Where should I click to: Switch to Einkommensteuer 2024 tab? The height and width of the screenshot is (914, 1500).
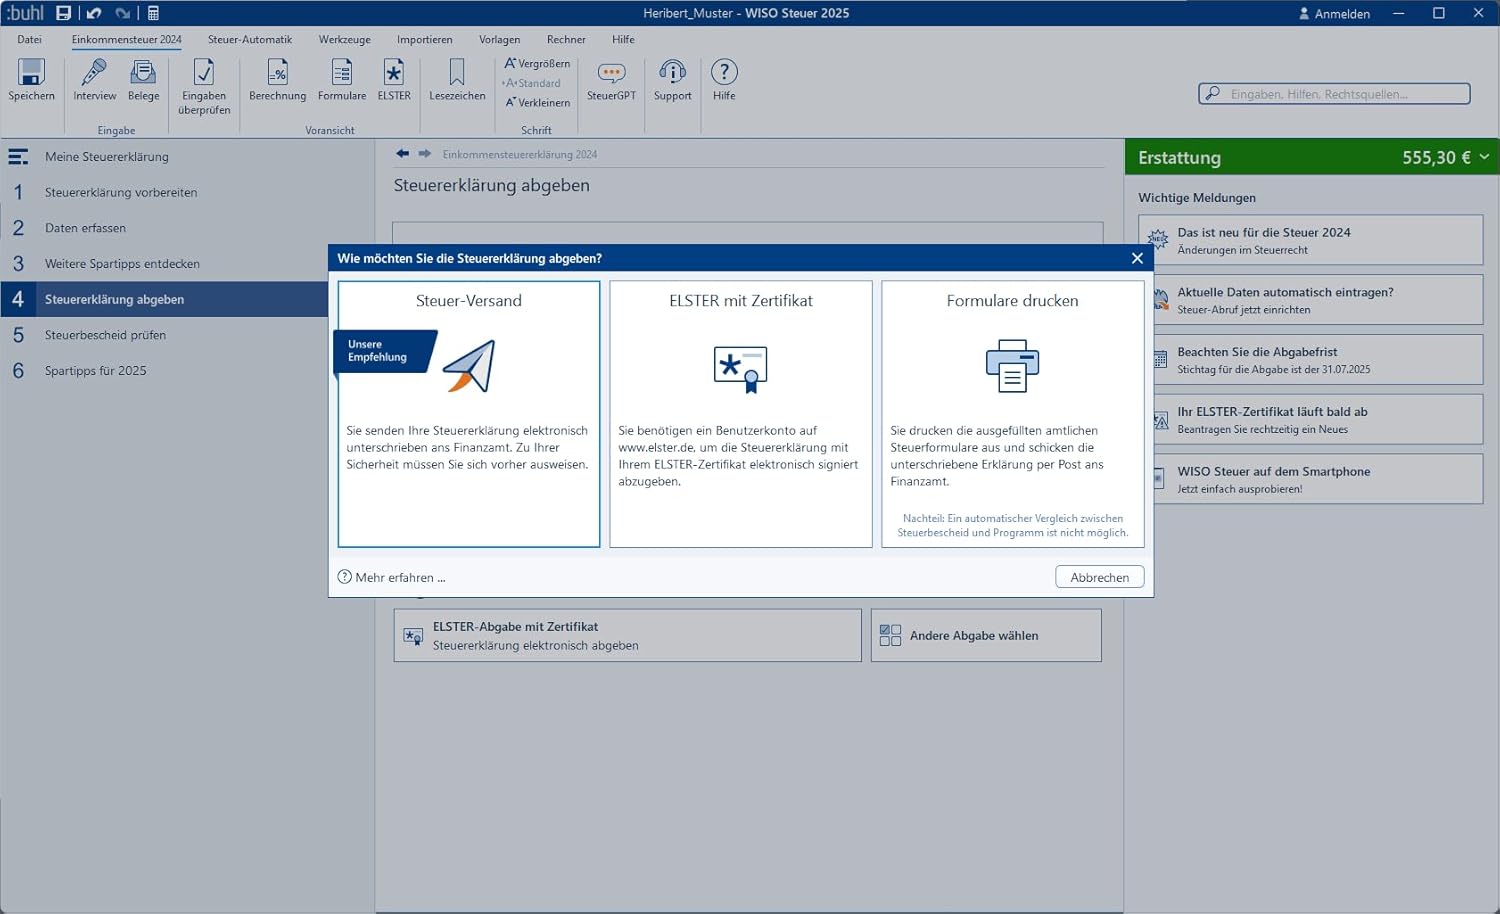click(x=127, y=40)
